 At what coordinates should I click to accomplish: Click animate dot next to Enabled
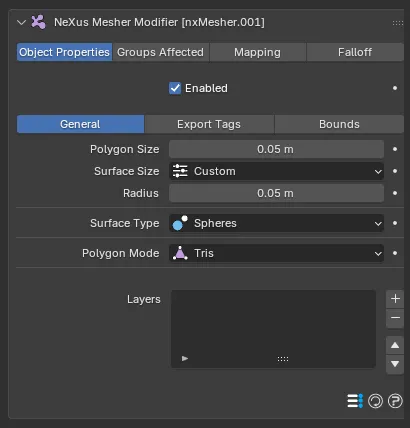coord(395,88)
